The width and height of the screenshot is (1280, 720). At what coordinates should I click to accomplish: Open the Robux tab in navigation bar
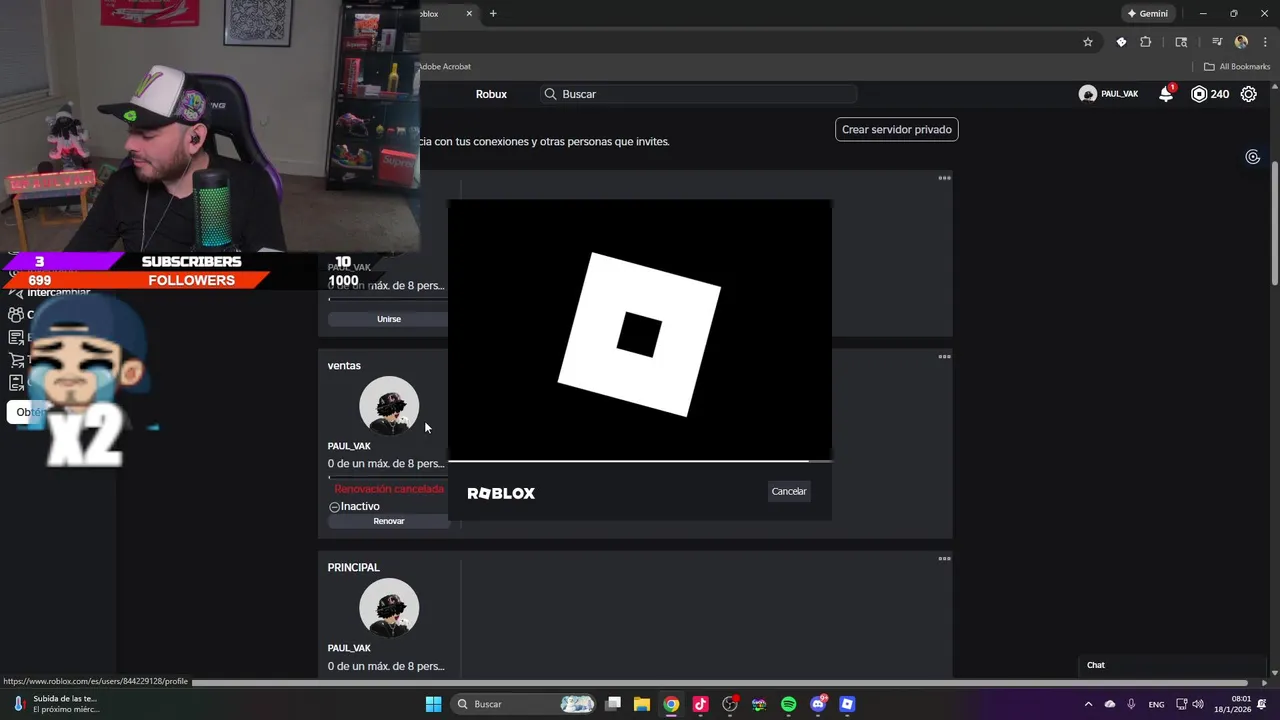tap(491, 94)
